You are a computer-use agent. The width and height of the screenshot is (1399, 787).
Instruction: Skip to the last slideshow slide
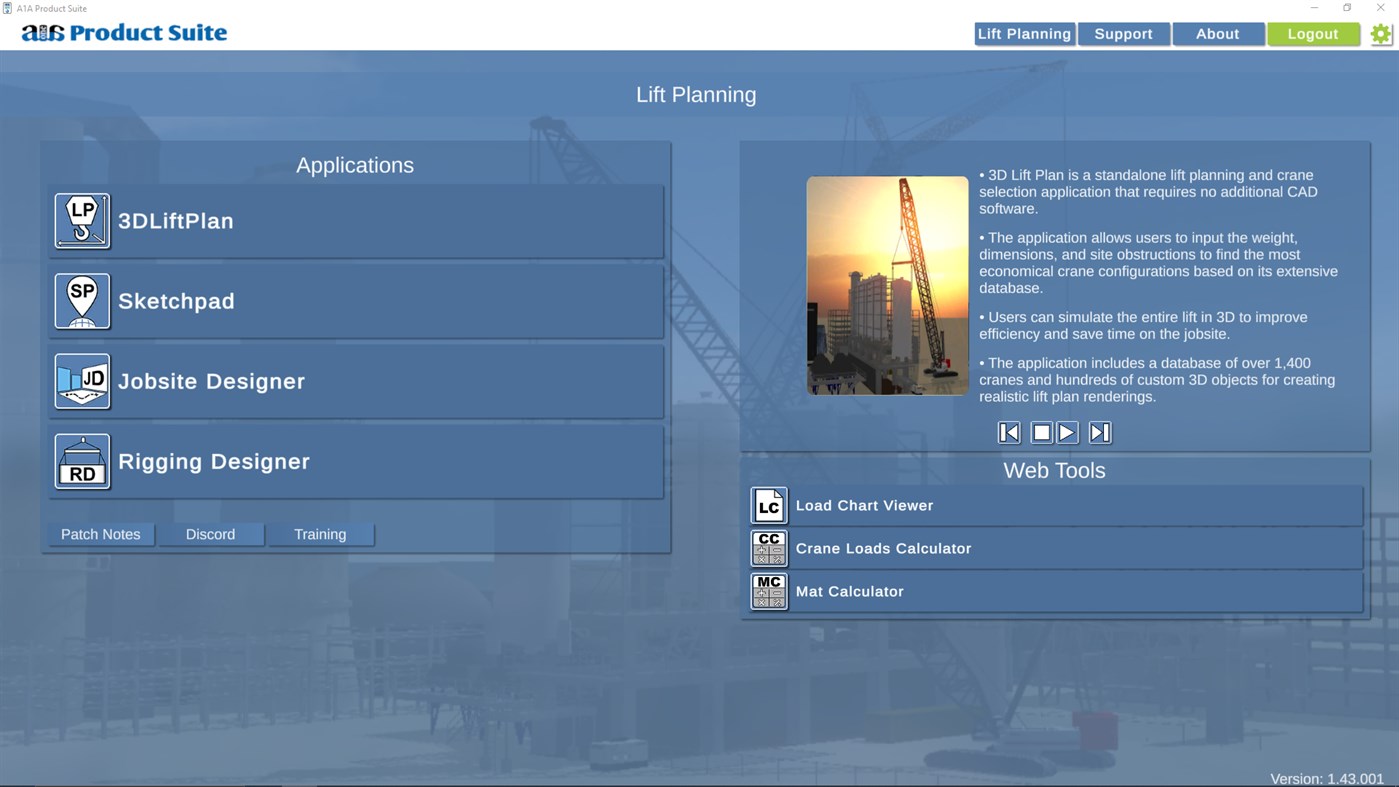pyautogui.click(x=1098, y=431)
